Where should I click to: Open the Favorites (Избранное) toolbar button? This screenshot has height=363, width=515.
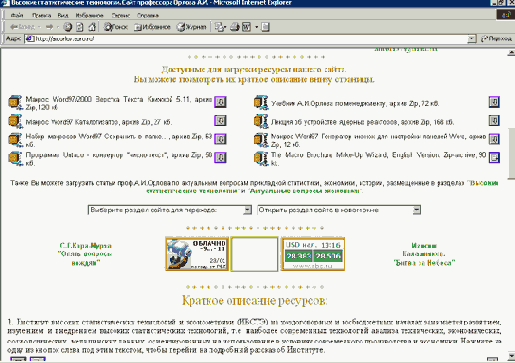pos(152,27)
